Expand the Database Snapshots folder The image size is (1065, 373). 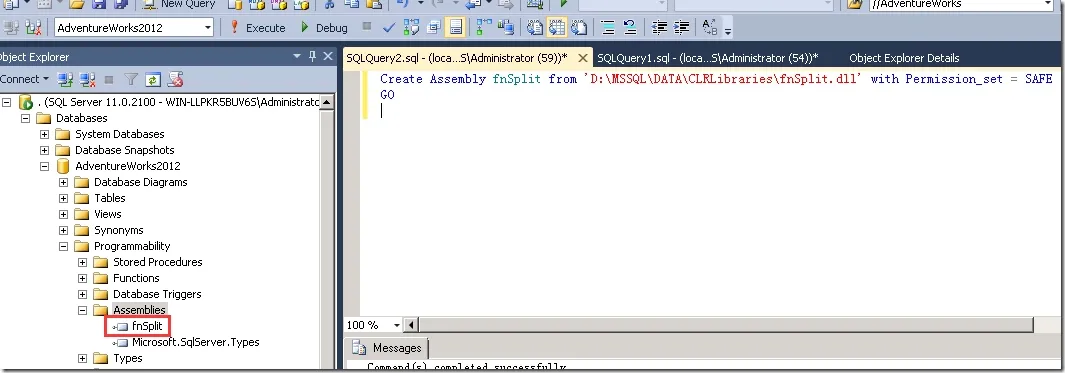[x=45, y=150]
